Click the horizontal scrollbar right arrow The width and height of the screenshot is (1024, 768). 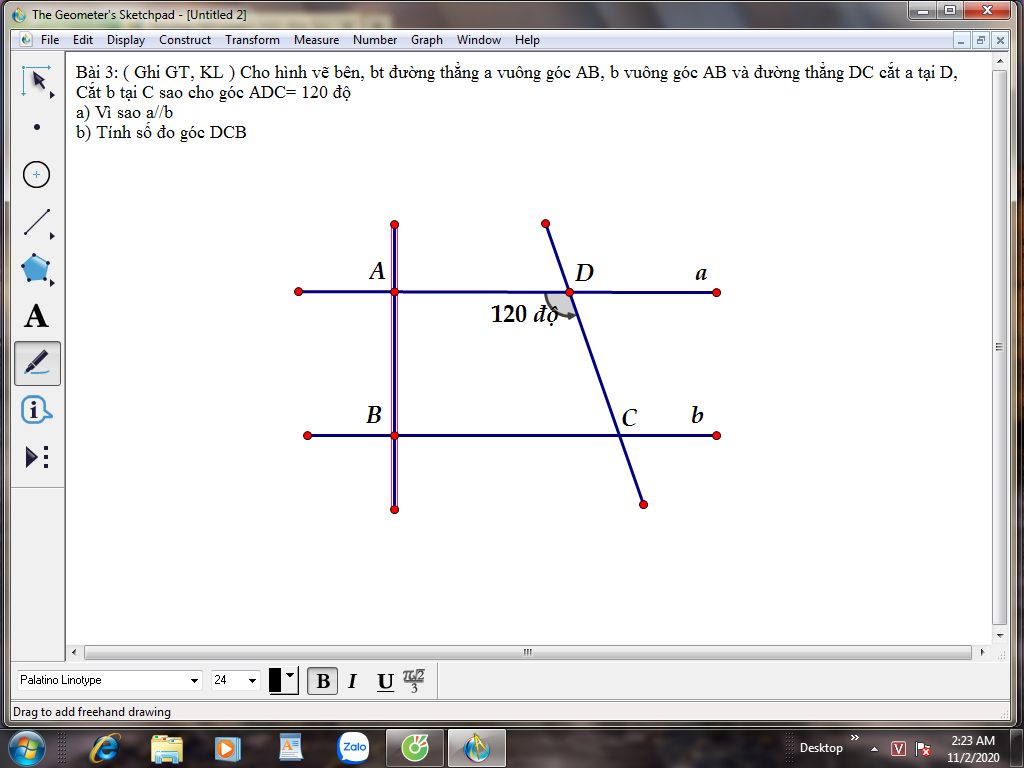983,652
